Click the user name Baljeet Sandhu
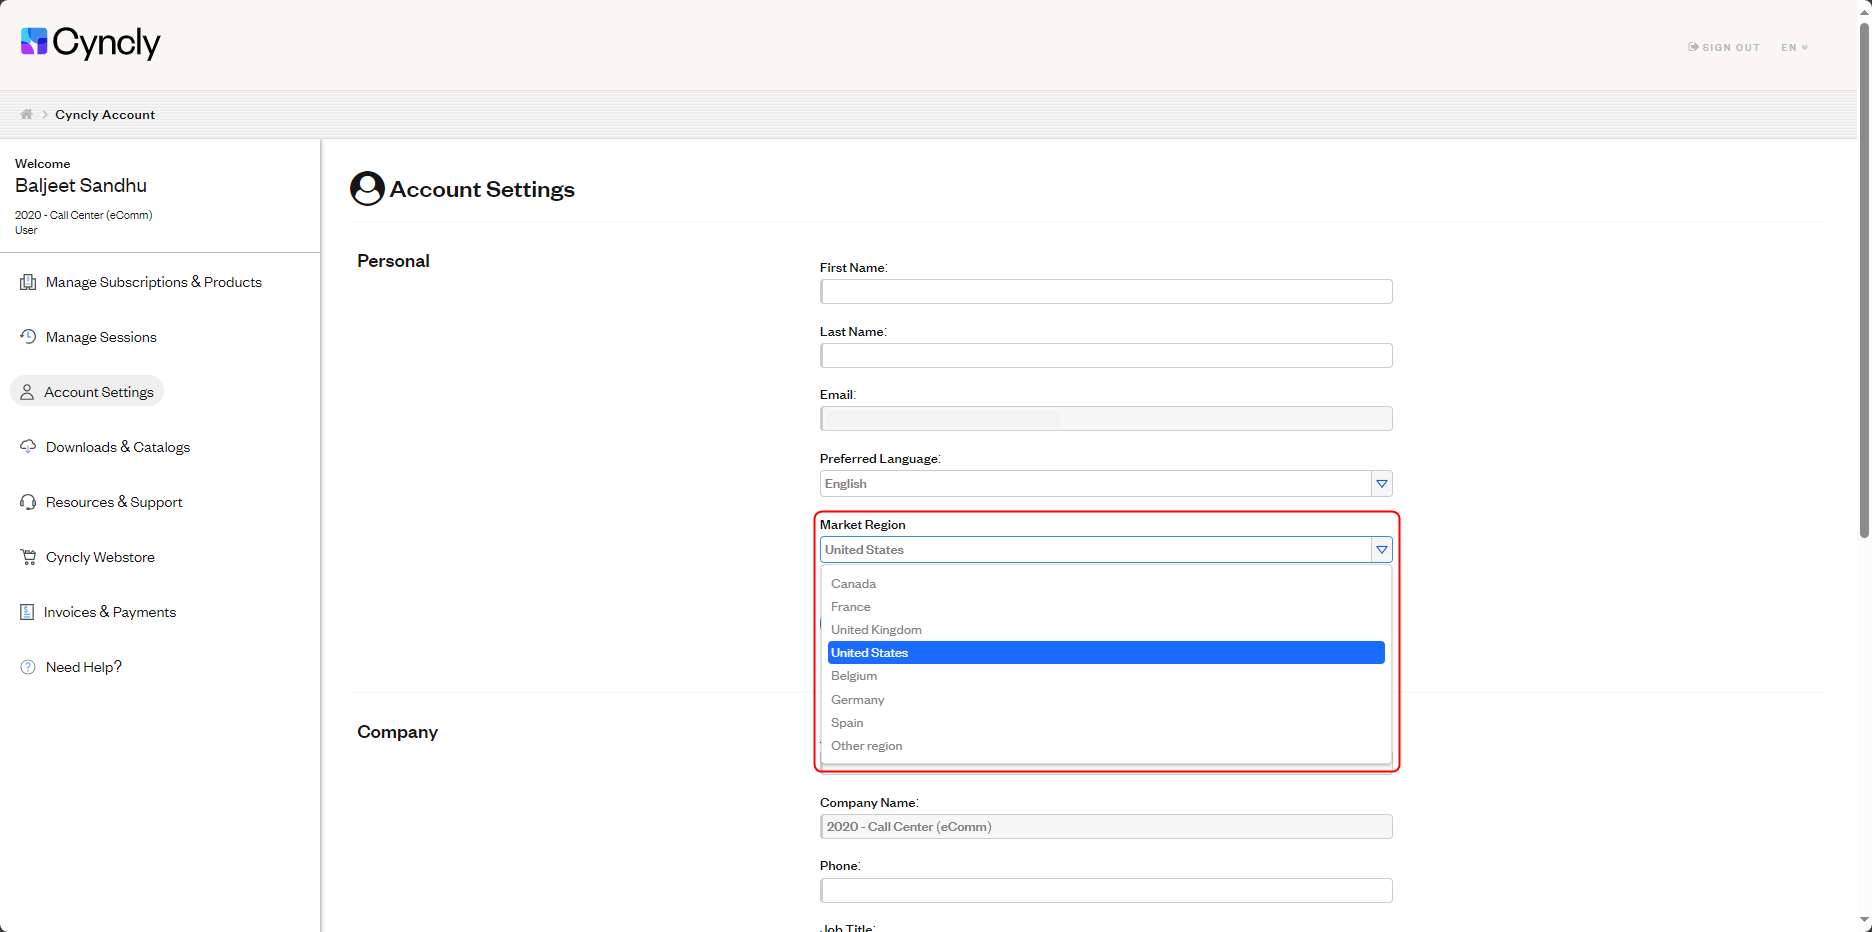 [81, 185]
